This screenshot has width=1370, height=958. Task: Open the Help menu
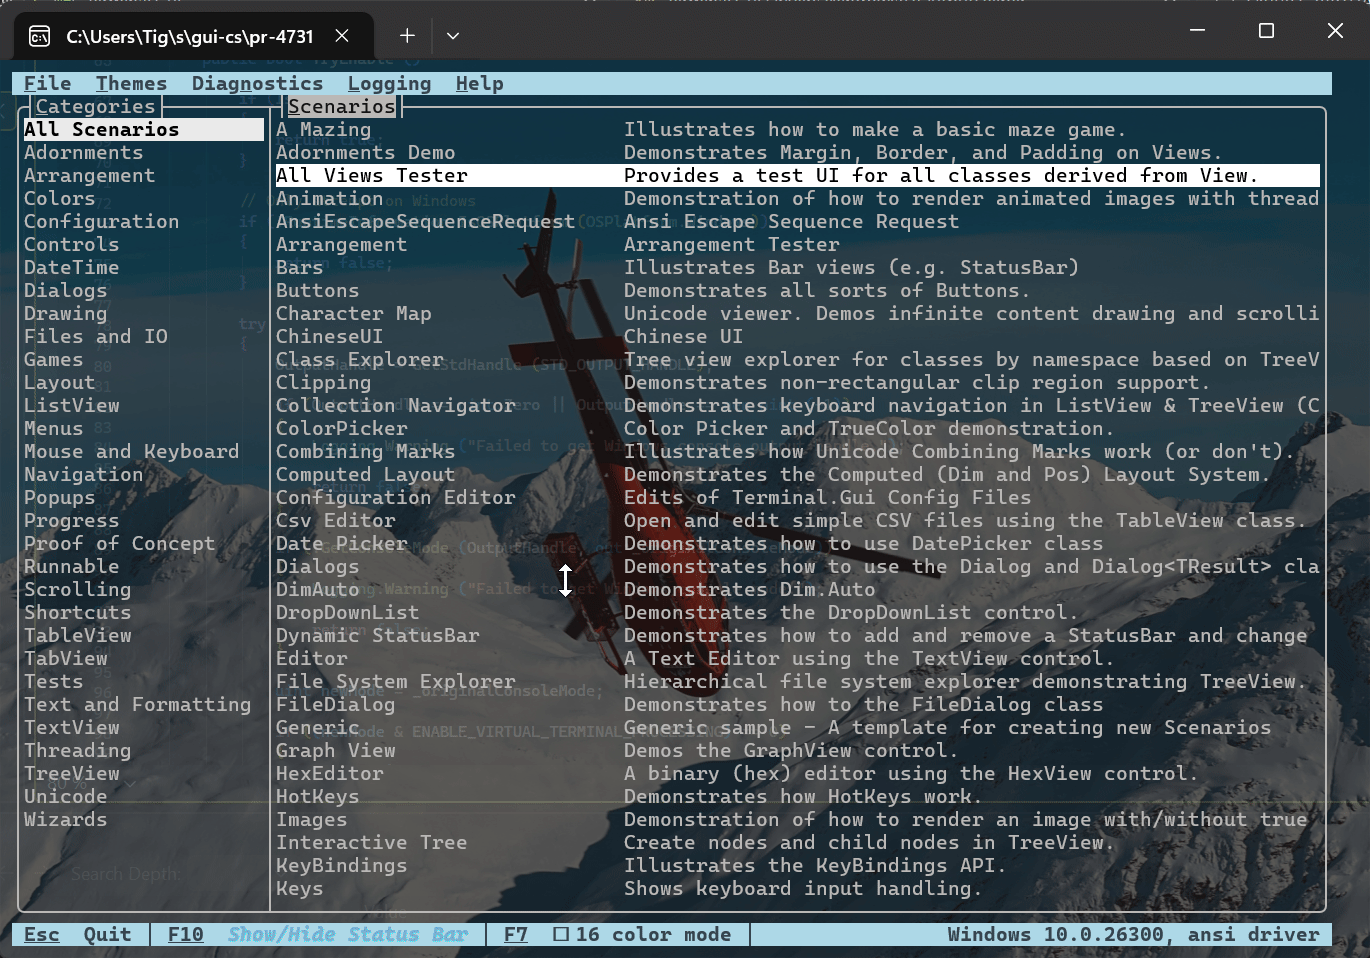[x=479, y=84]
